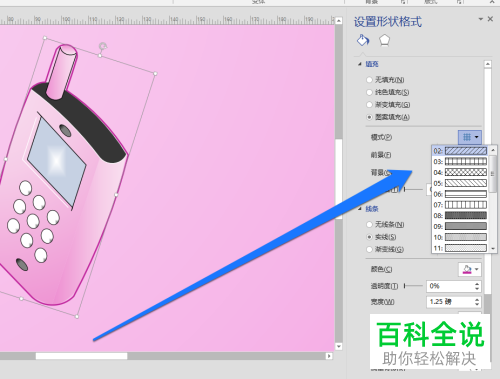This screenshot has height=379, width=500.
Task: Choose pattern 10 light gray
Action: pyautogui.click(x=460, y=237)
